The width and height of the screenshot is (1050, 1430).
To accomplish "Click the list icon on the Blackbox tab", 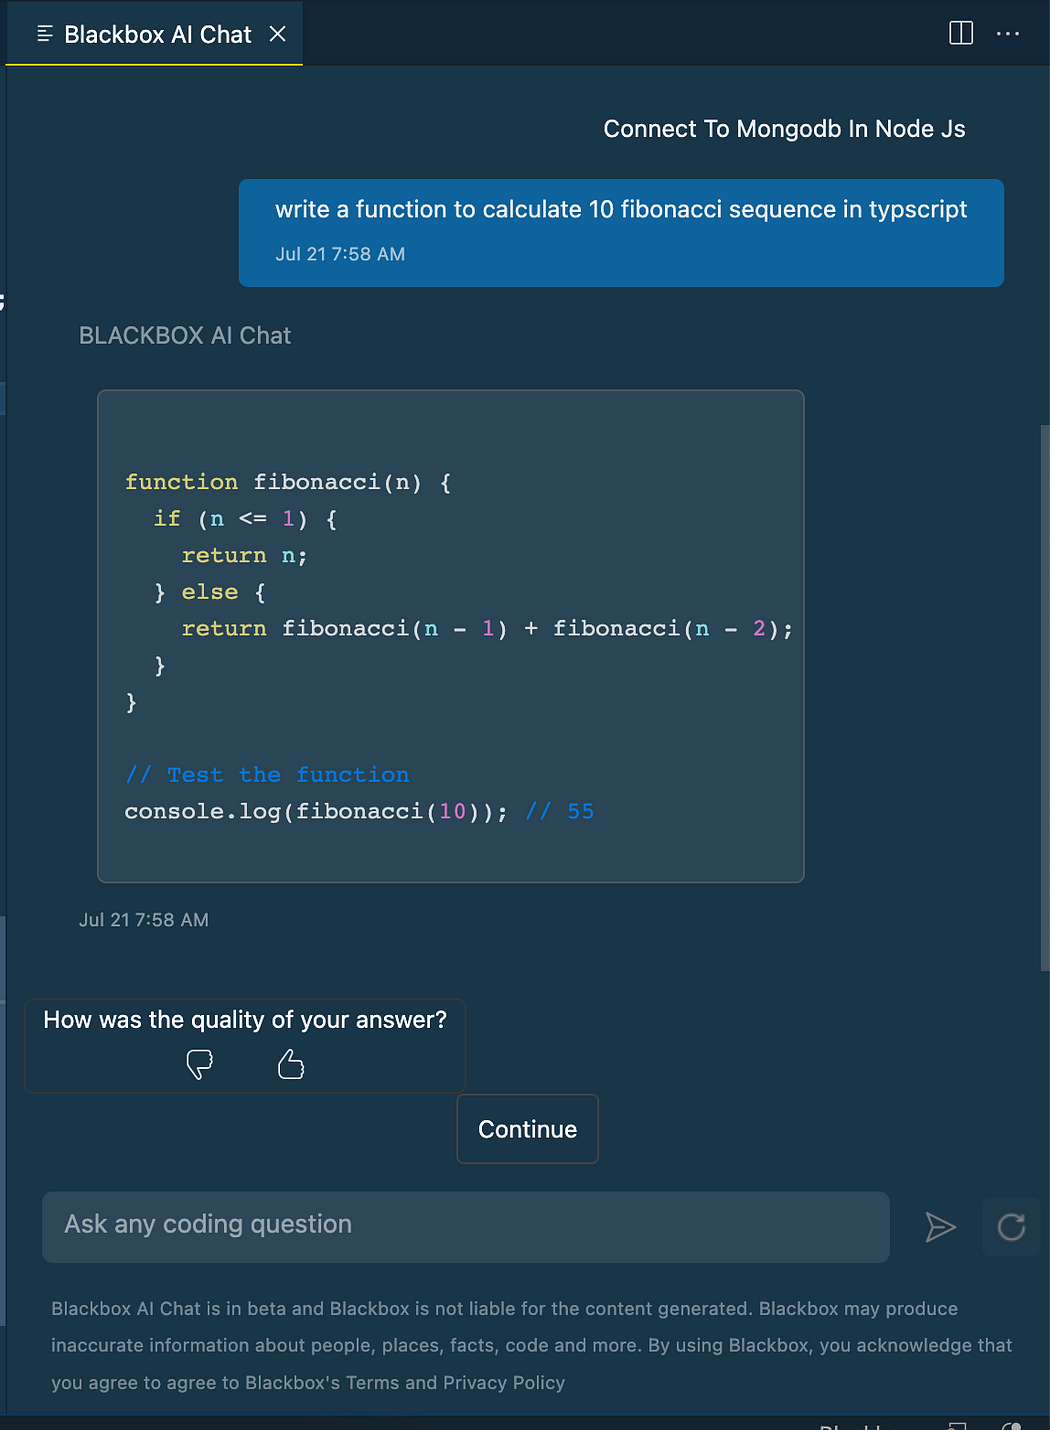I will tap(44, 34).
